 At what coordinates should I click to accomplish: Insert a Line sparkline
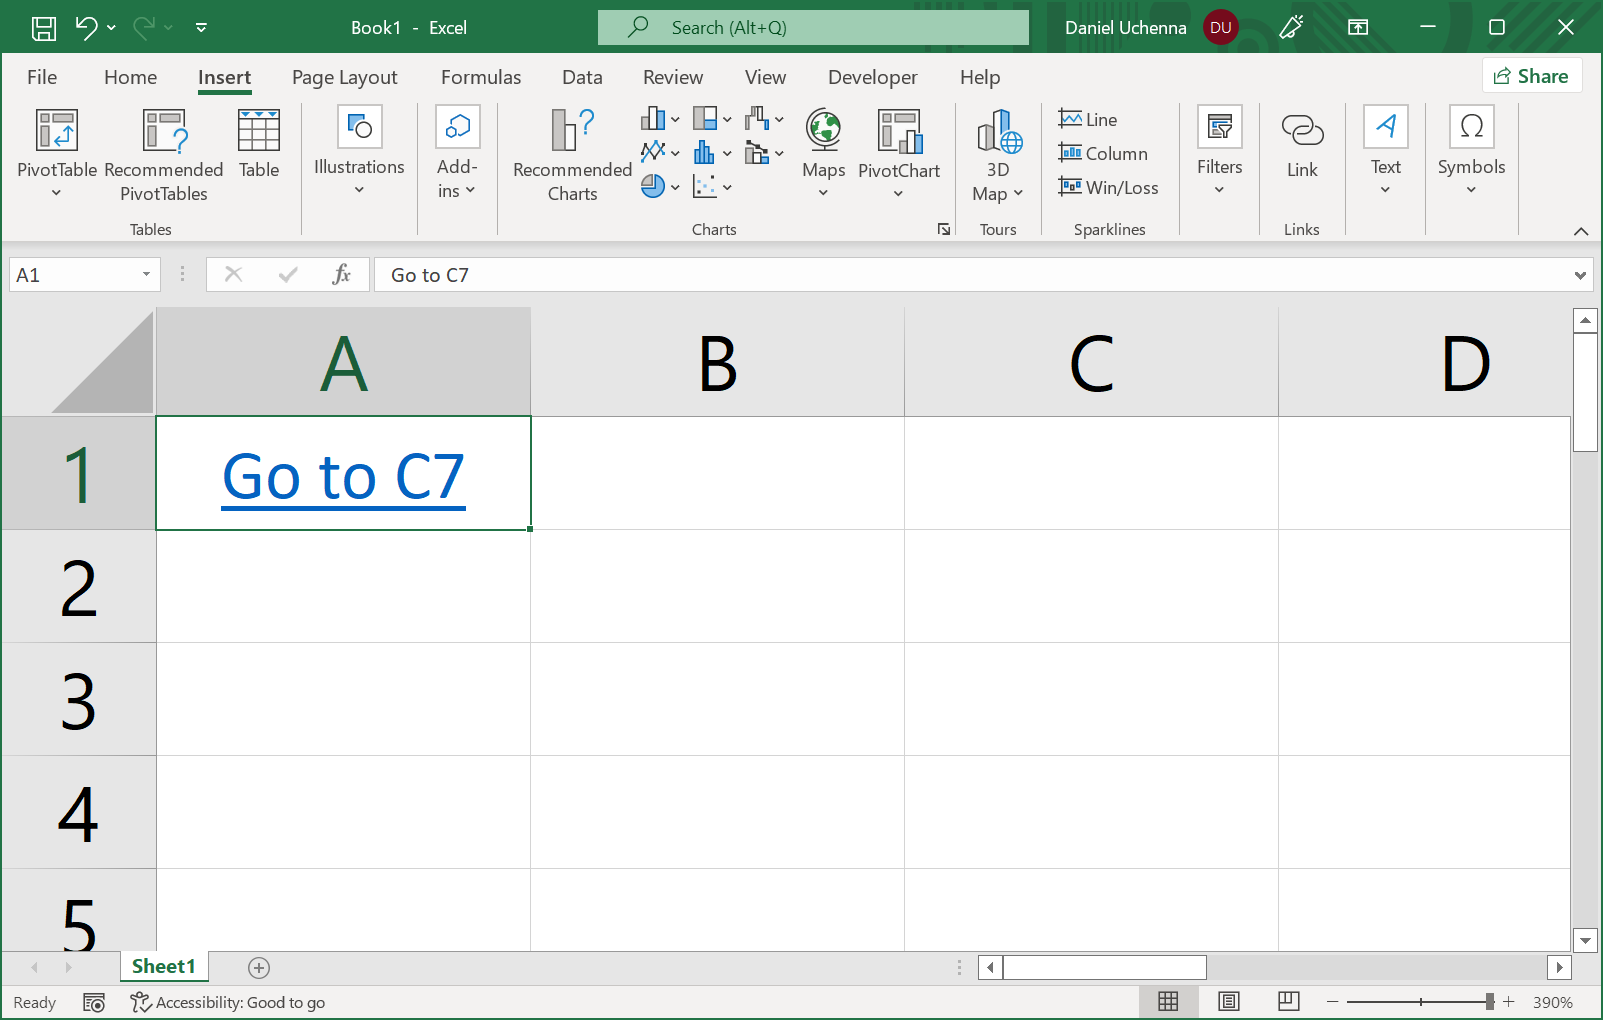pos(1088,119)
